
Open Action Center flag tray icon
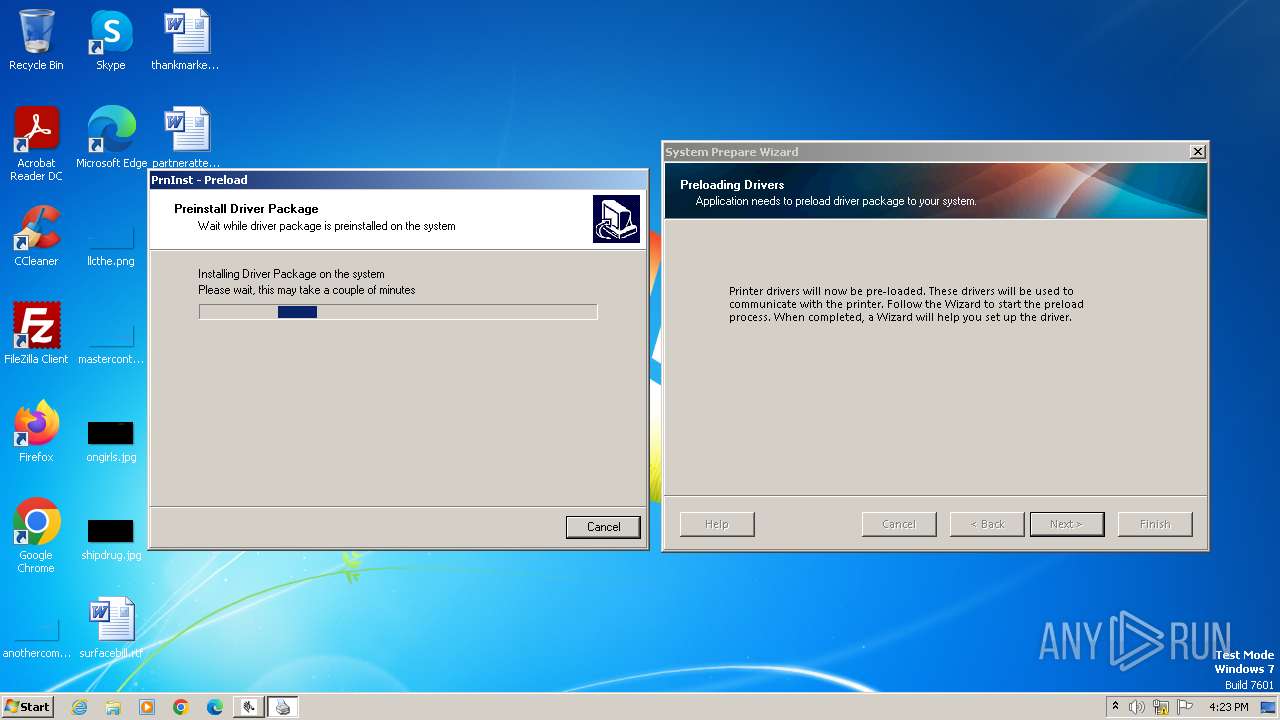(x=1185, y=707)
